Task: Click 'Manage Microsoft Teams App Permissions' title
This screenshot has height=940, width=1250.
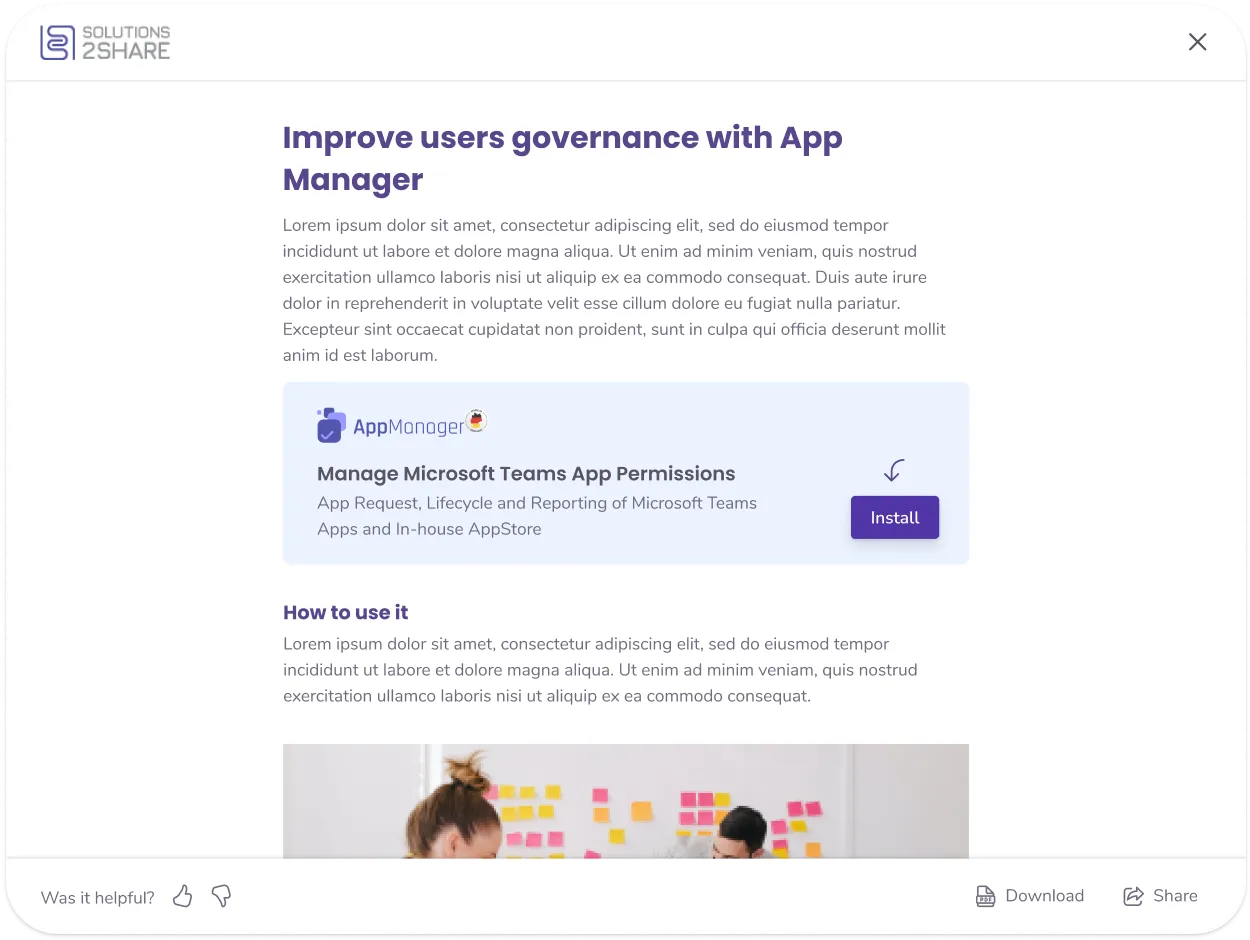Action: point(526,474)
